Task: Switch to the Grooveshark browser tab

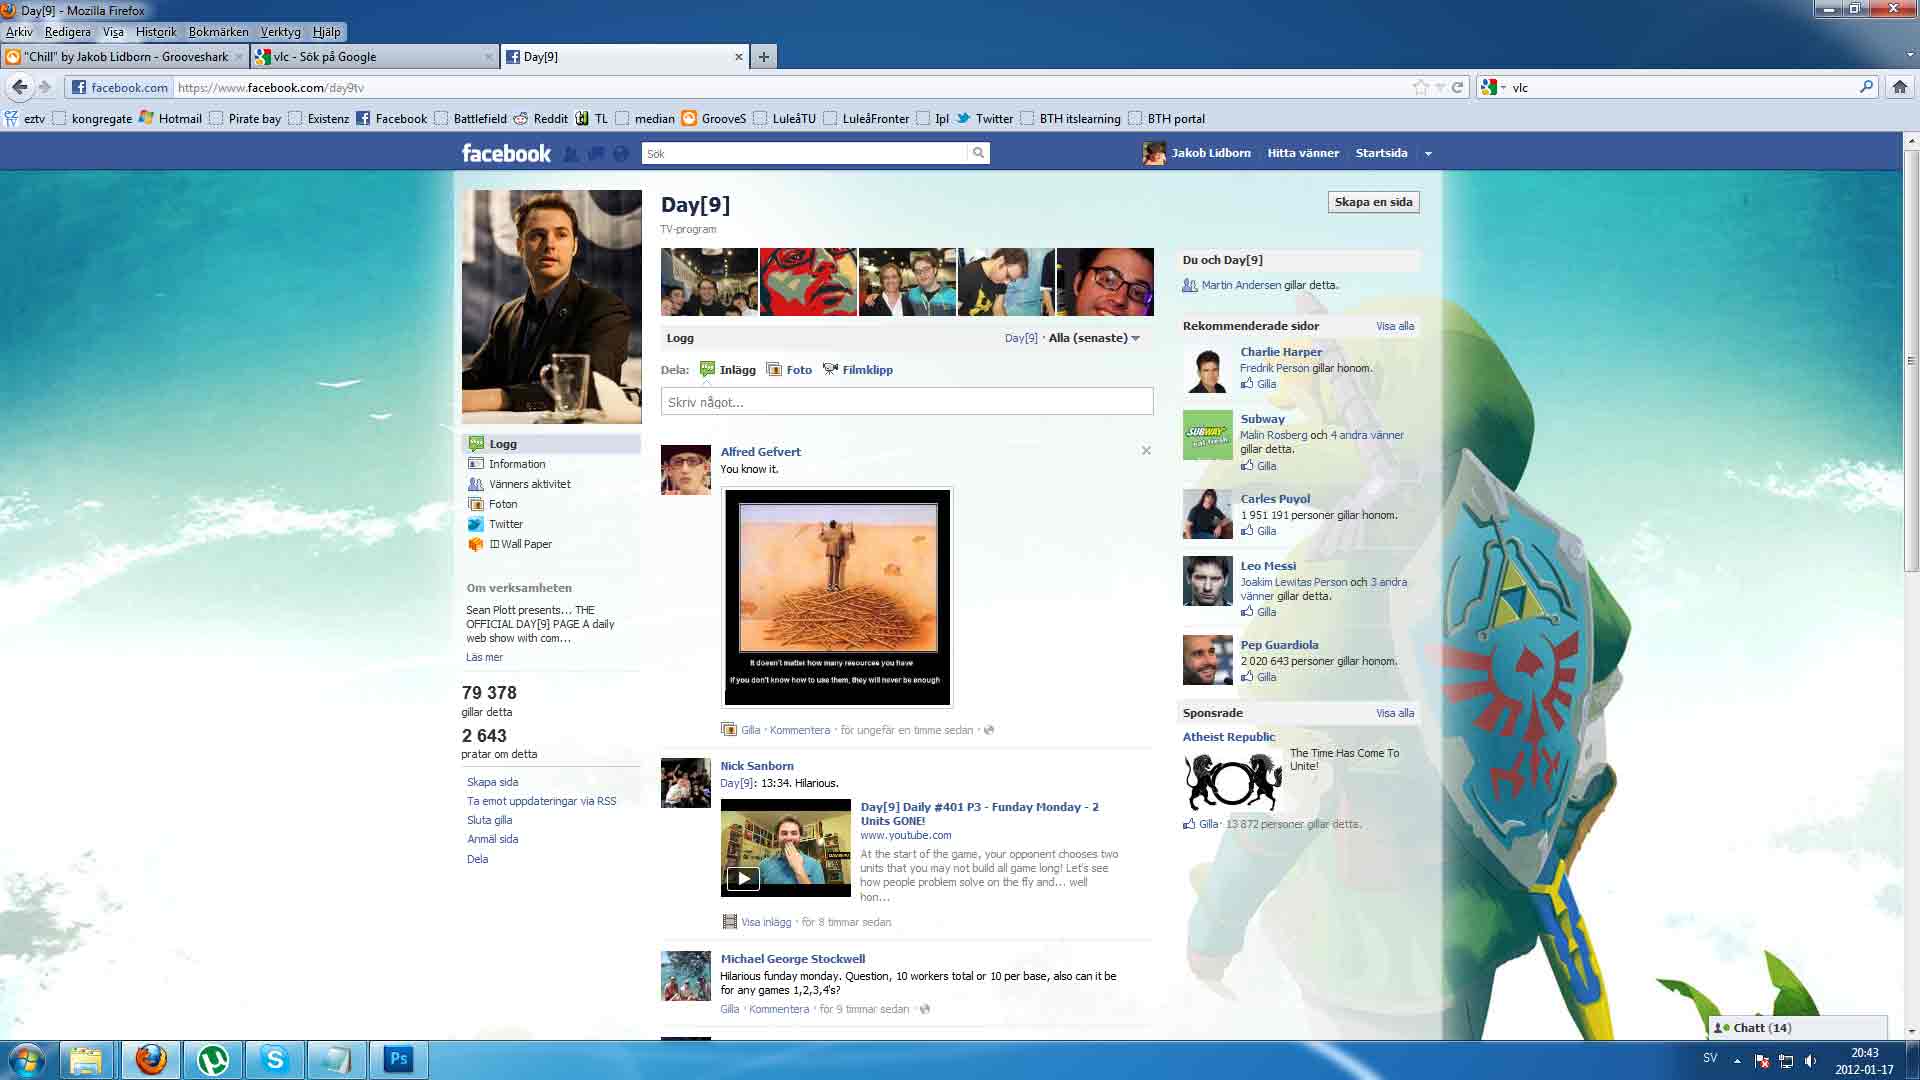Action: click(x=123, y=57)
